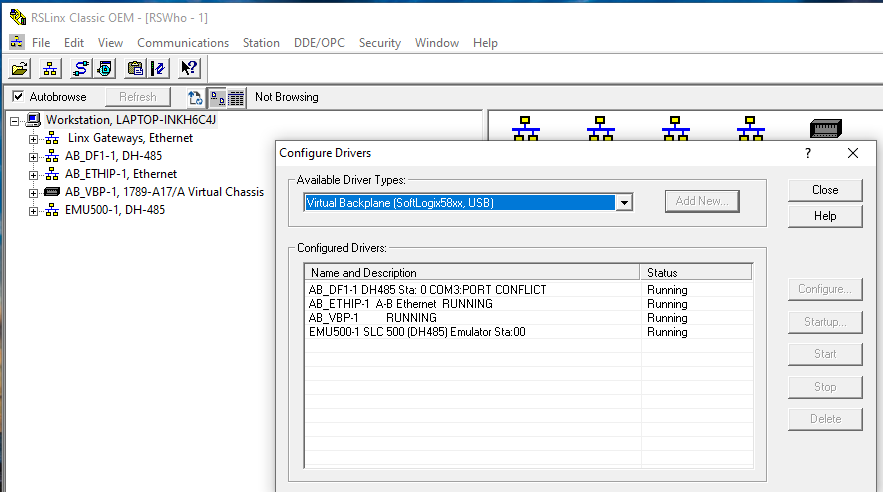
Task: Click the RSWho document icon in menu bar
Action: tap(17, 42)
